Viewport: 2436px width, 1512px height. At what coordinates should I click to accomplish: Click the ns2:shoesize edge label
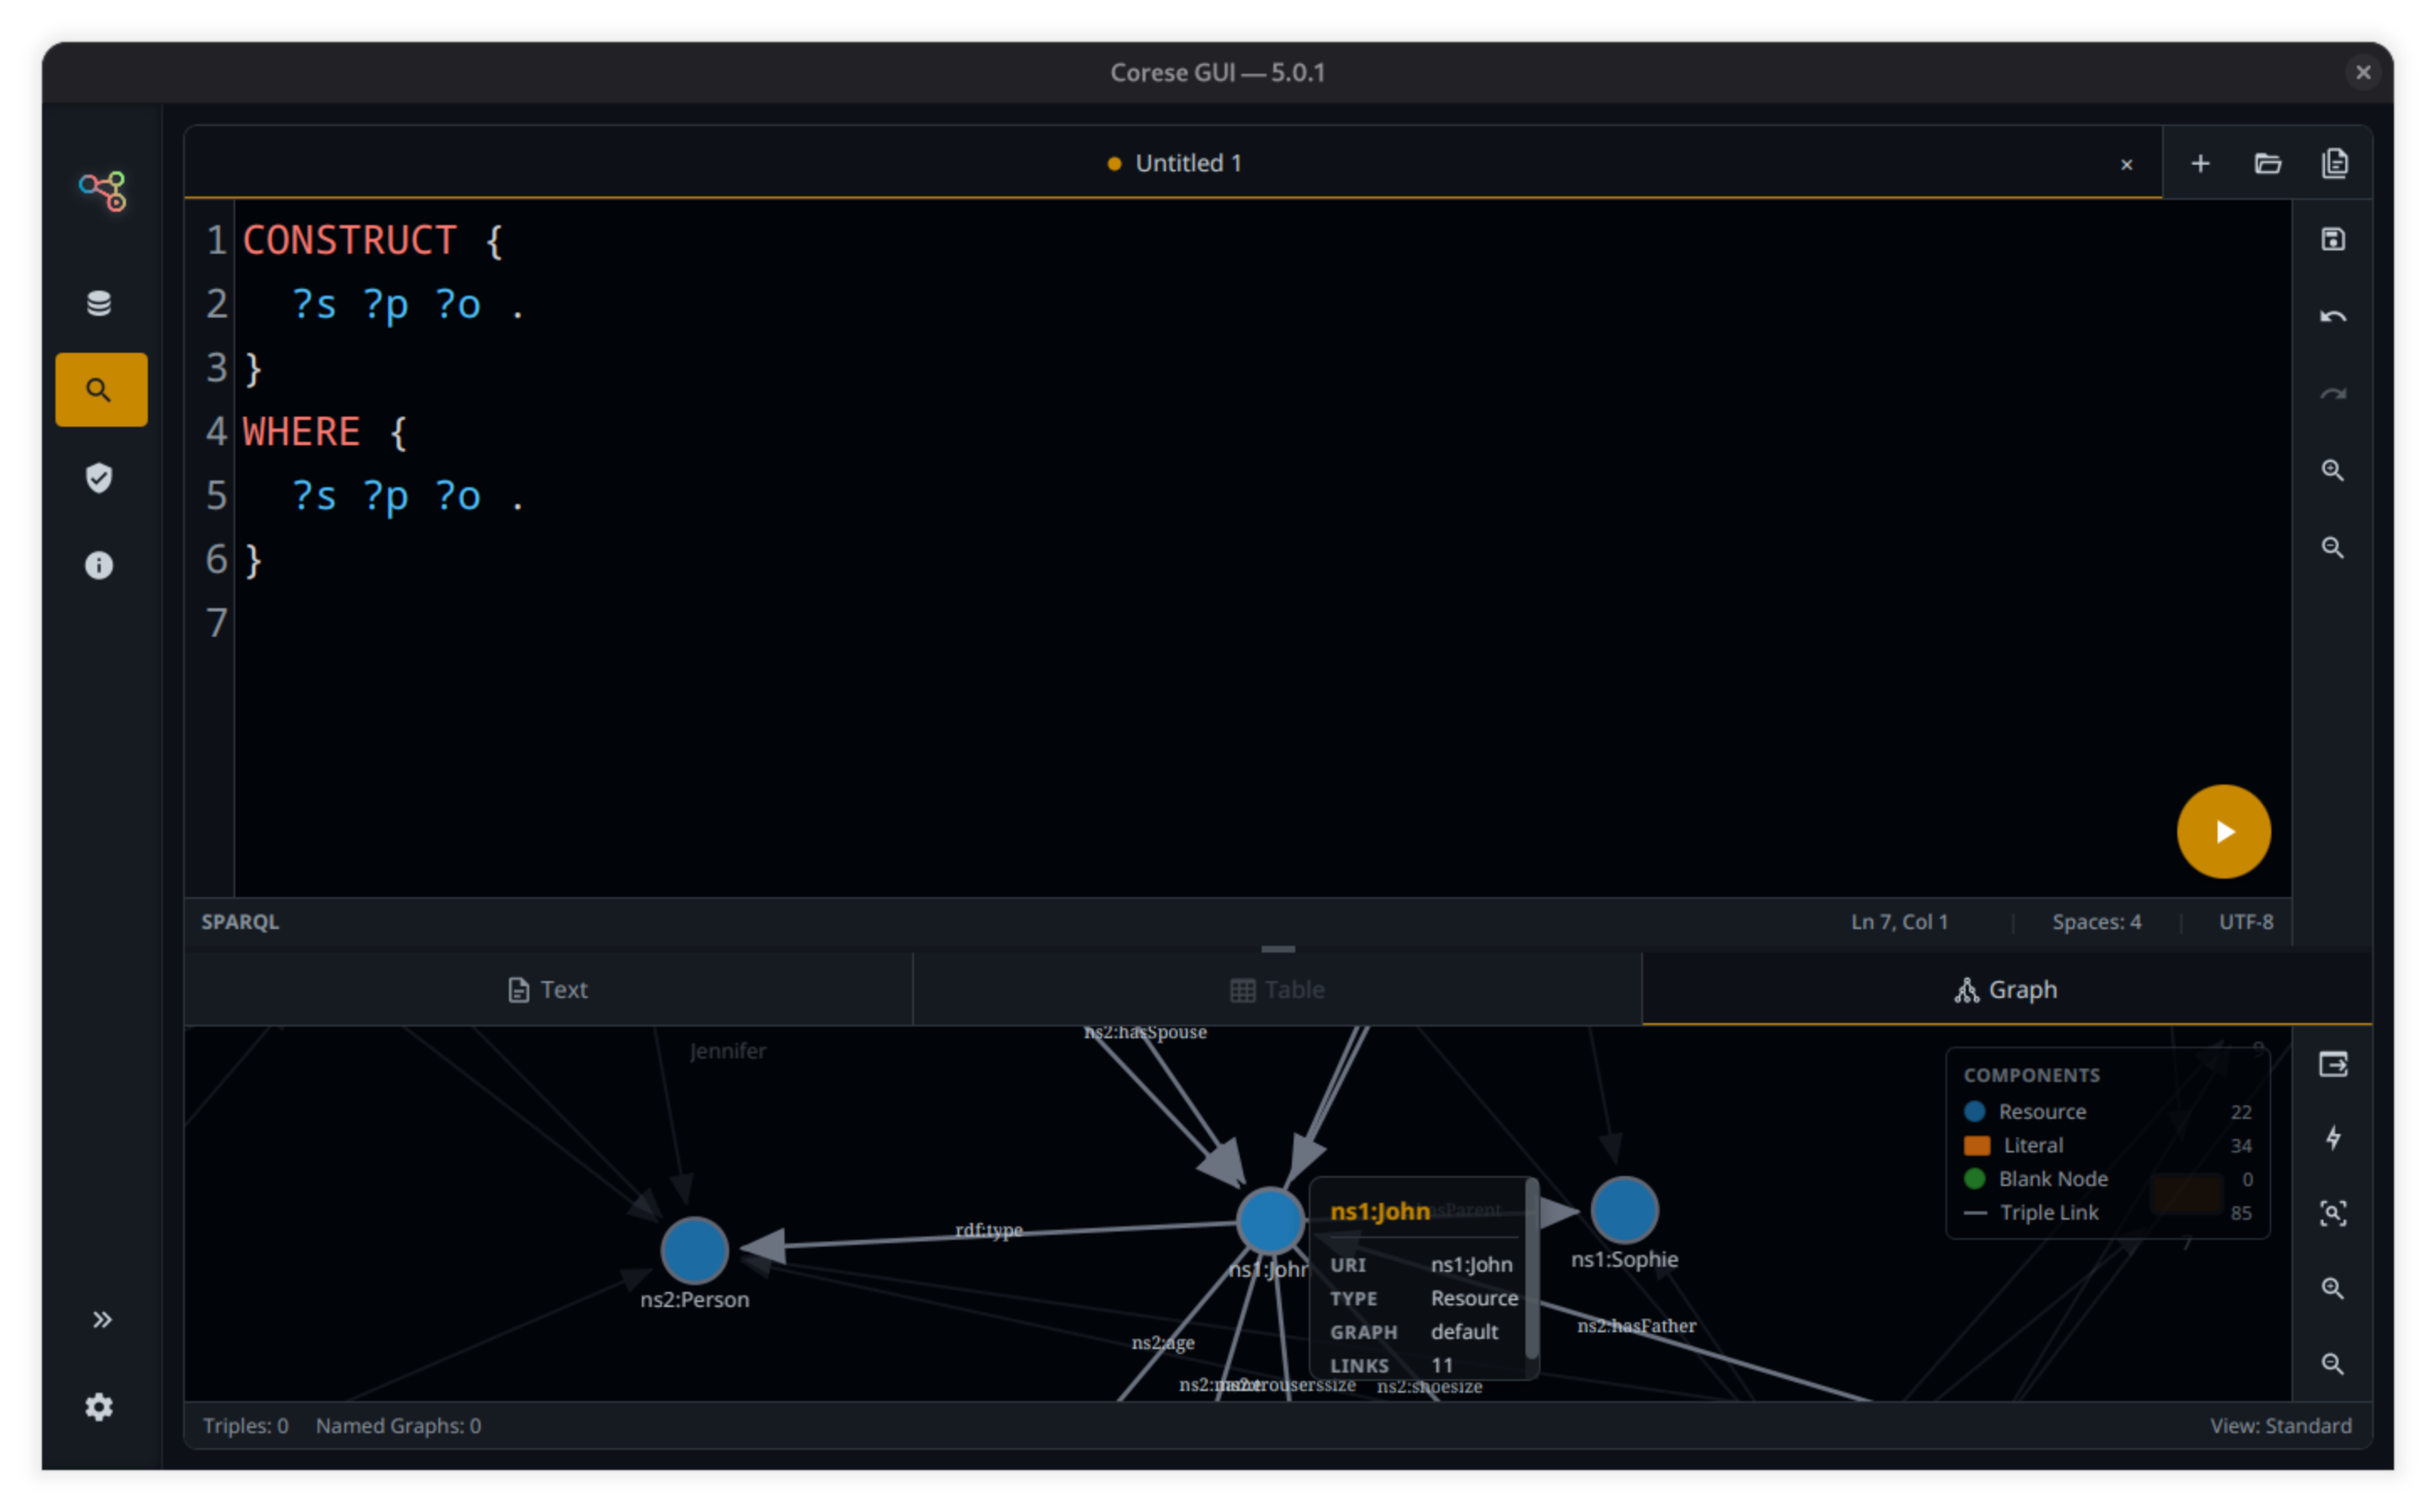1429,1387
